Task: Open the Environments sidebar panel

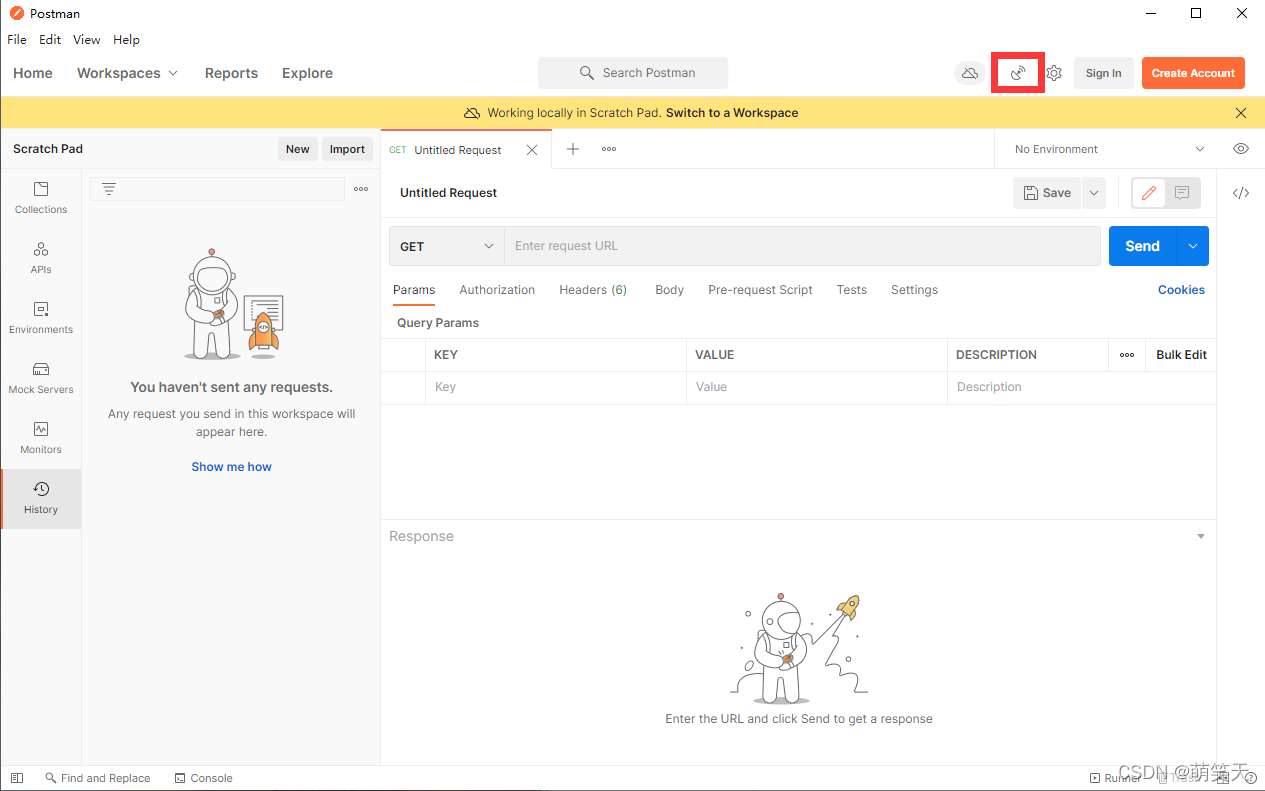Action: [x=41, y=318]
